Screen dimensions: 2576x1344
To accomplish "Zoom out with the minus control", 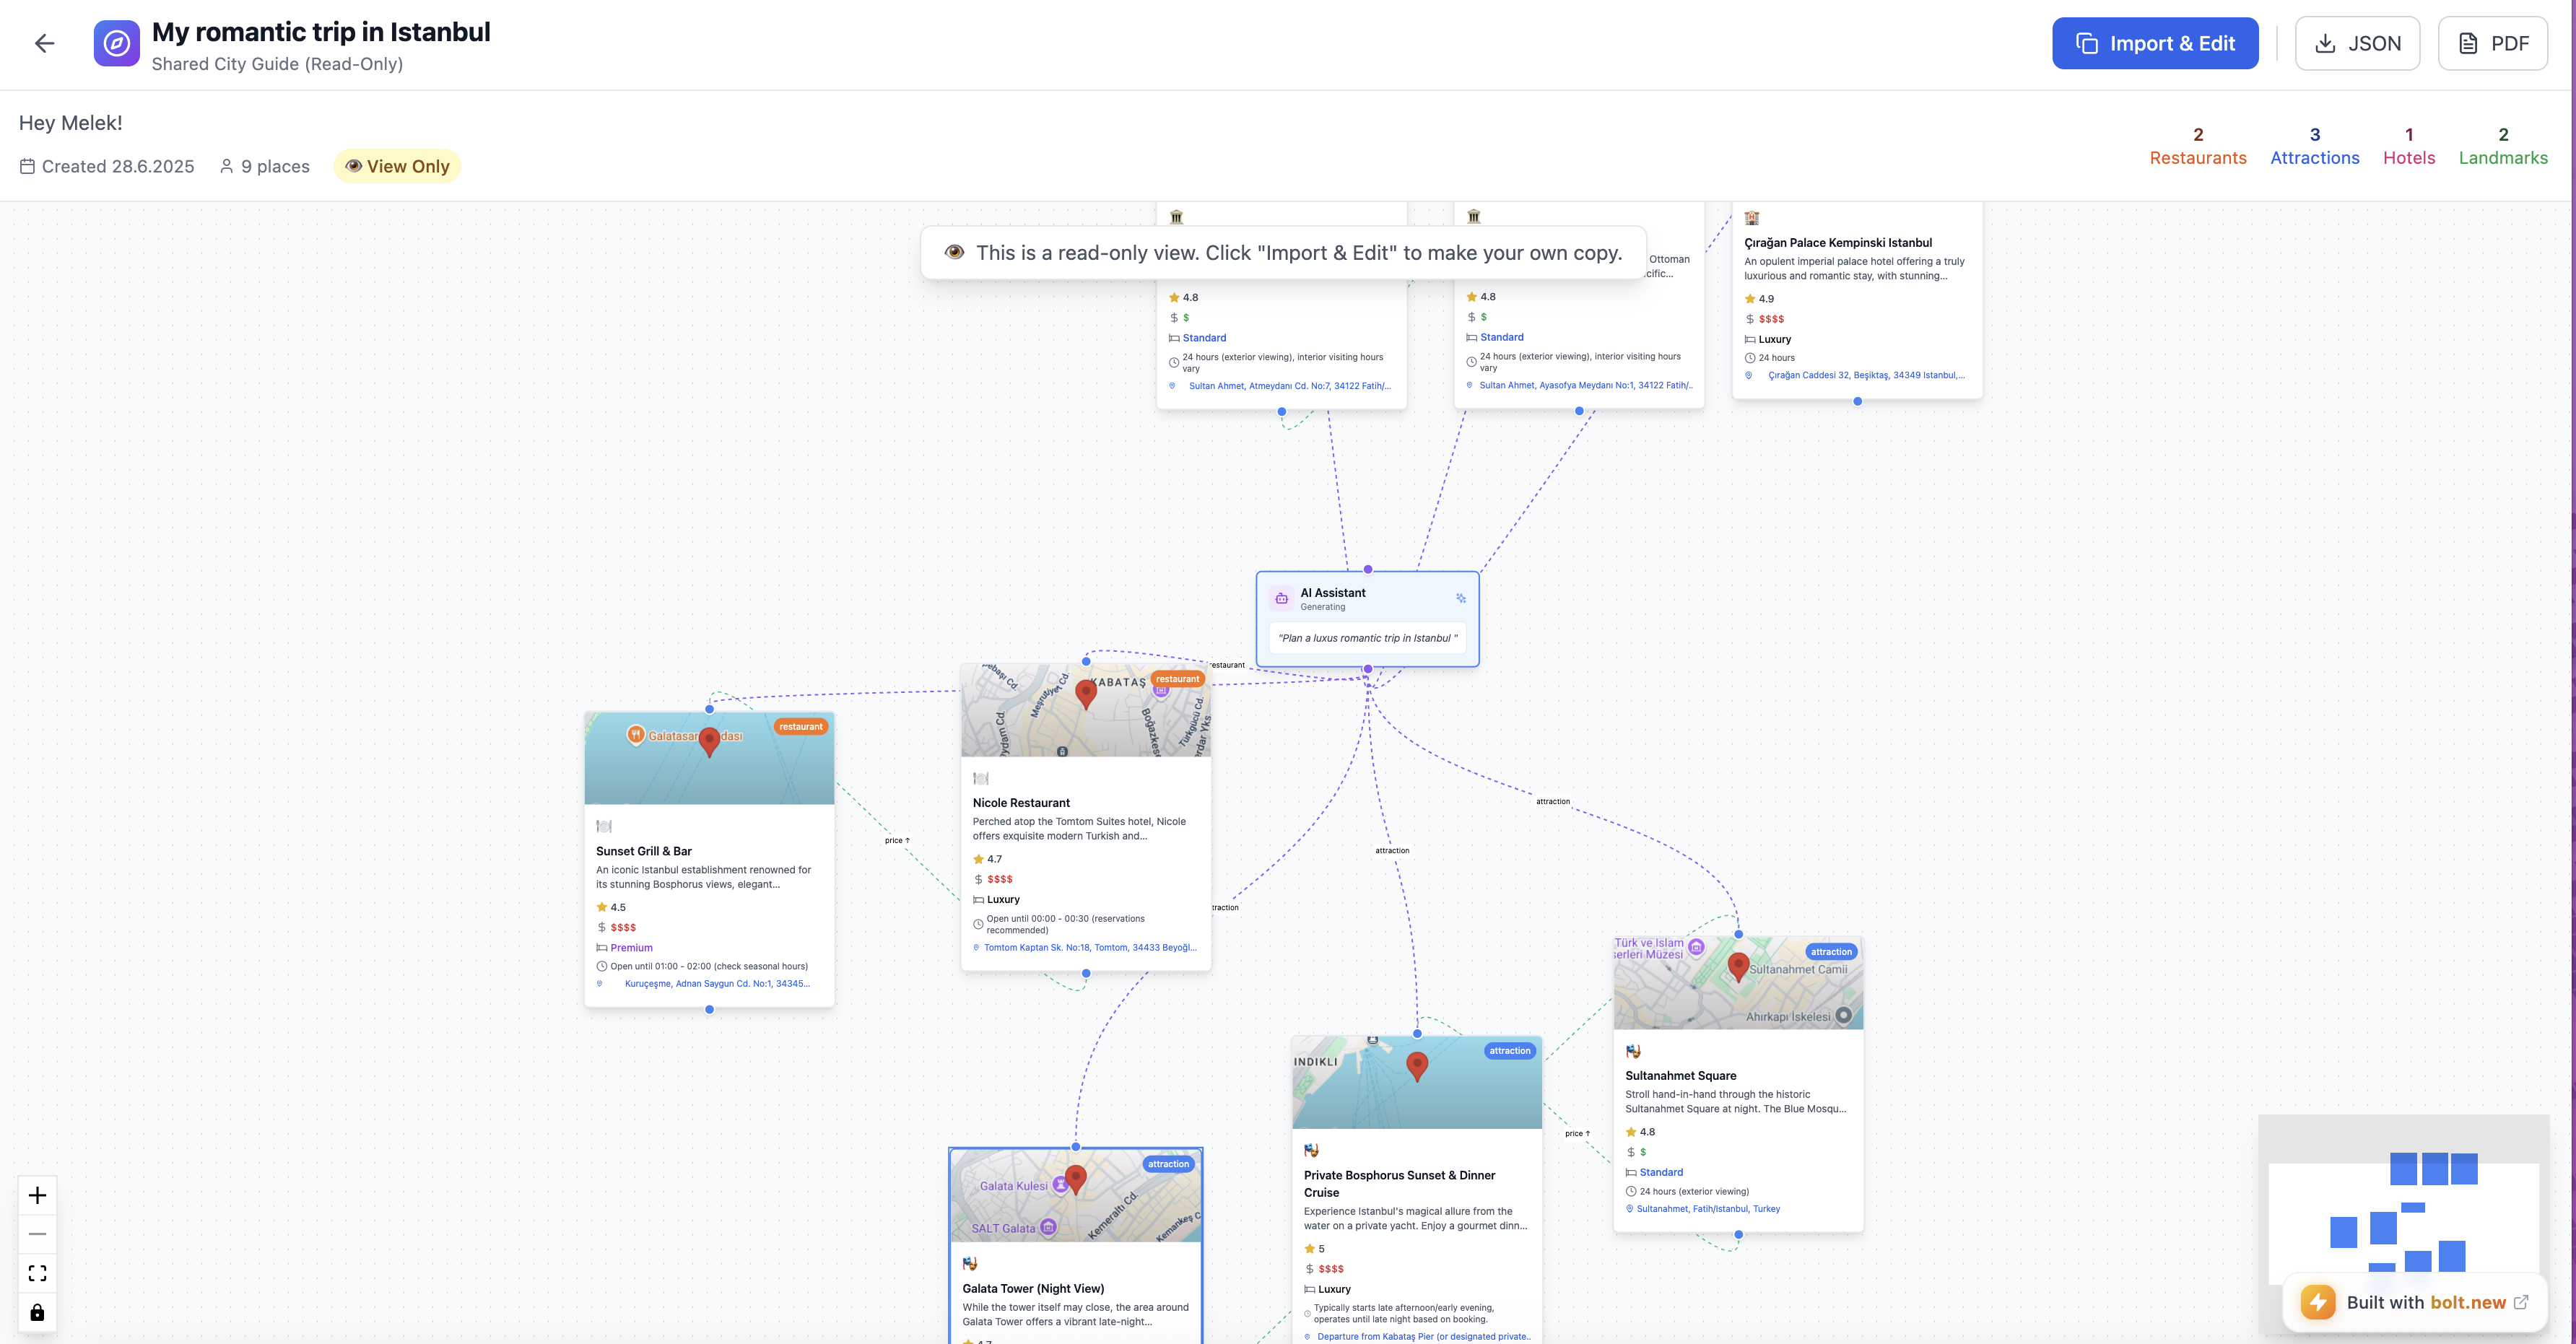I will [x=38, y=1234].
